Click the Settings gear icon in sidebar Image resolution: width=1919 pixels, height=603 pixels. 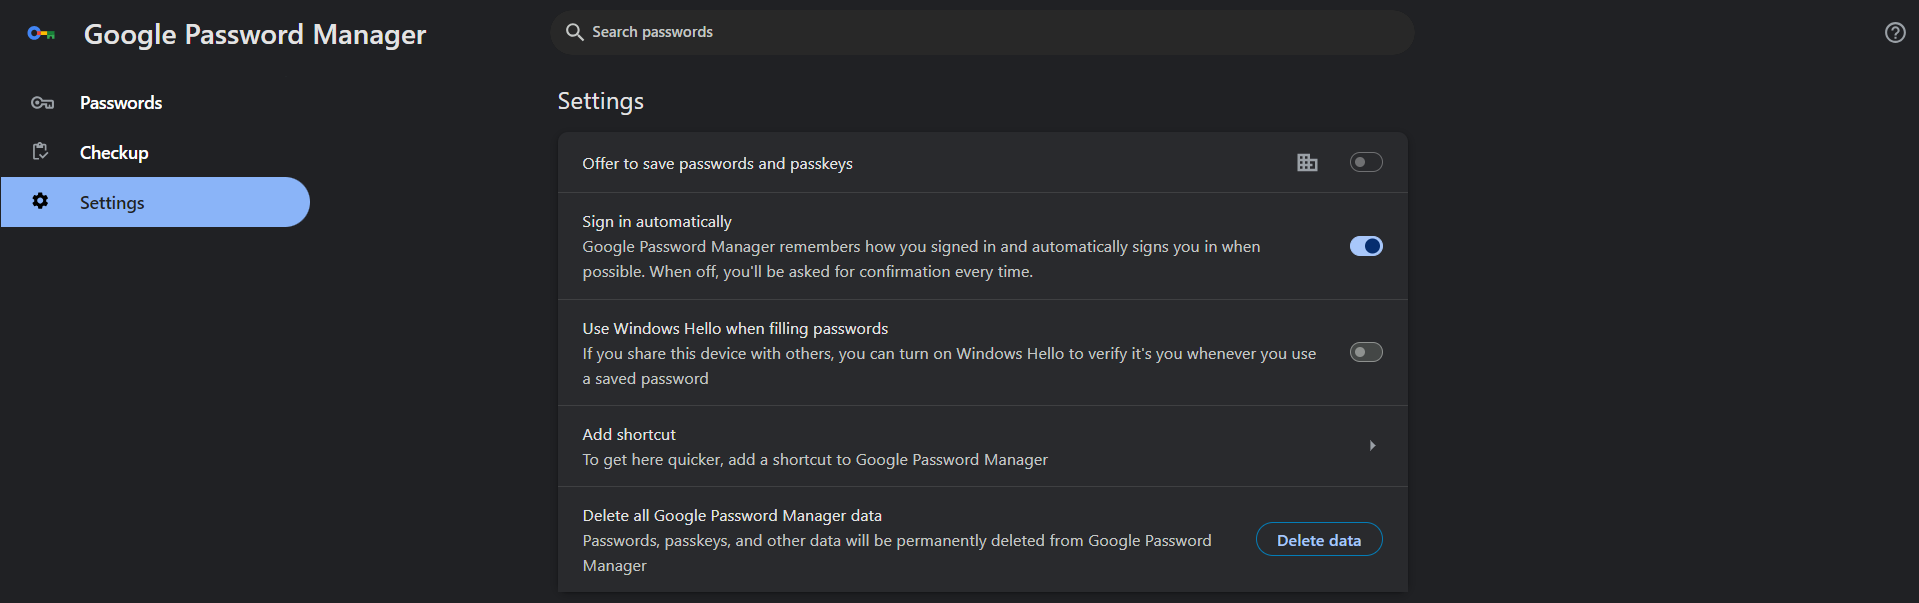pyautogui.click(x=40, y=201)
